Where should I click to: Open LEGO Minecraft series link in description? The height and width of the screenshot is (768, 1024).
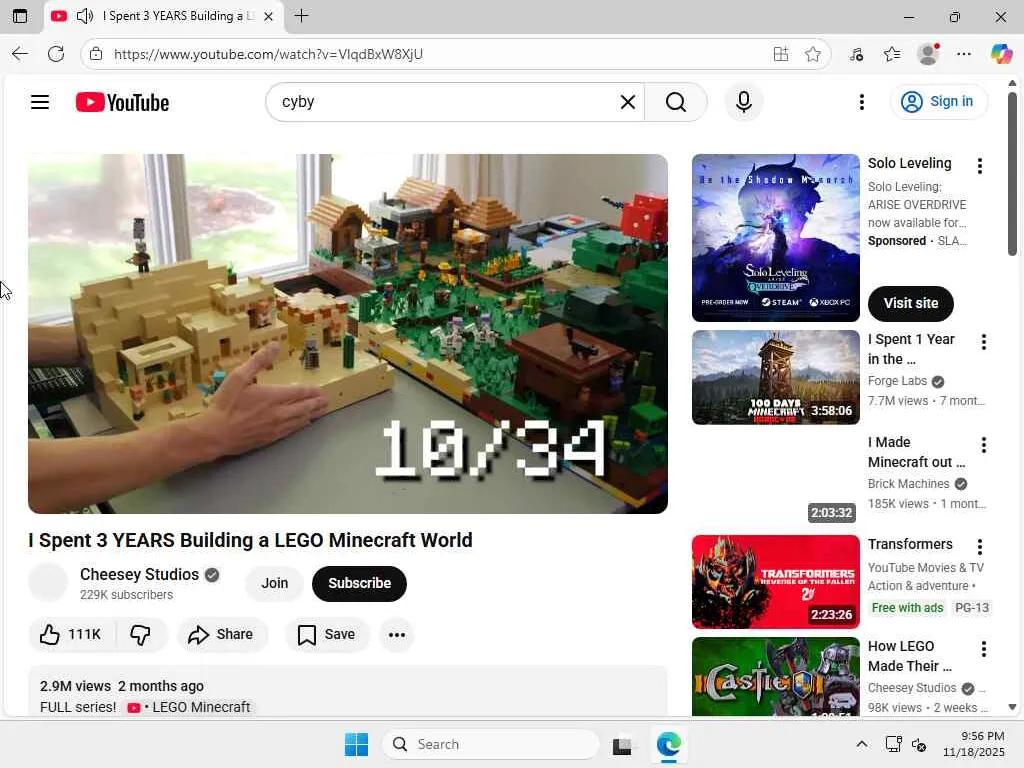tap(189, 707)
